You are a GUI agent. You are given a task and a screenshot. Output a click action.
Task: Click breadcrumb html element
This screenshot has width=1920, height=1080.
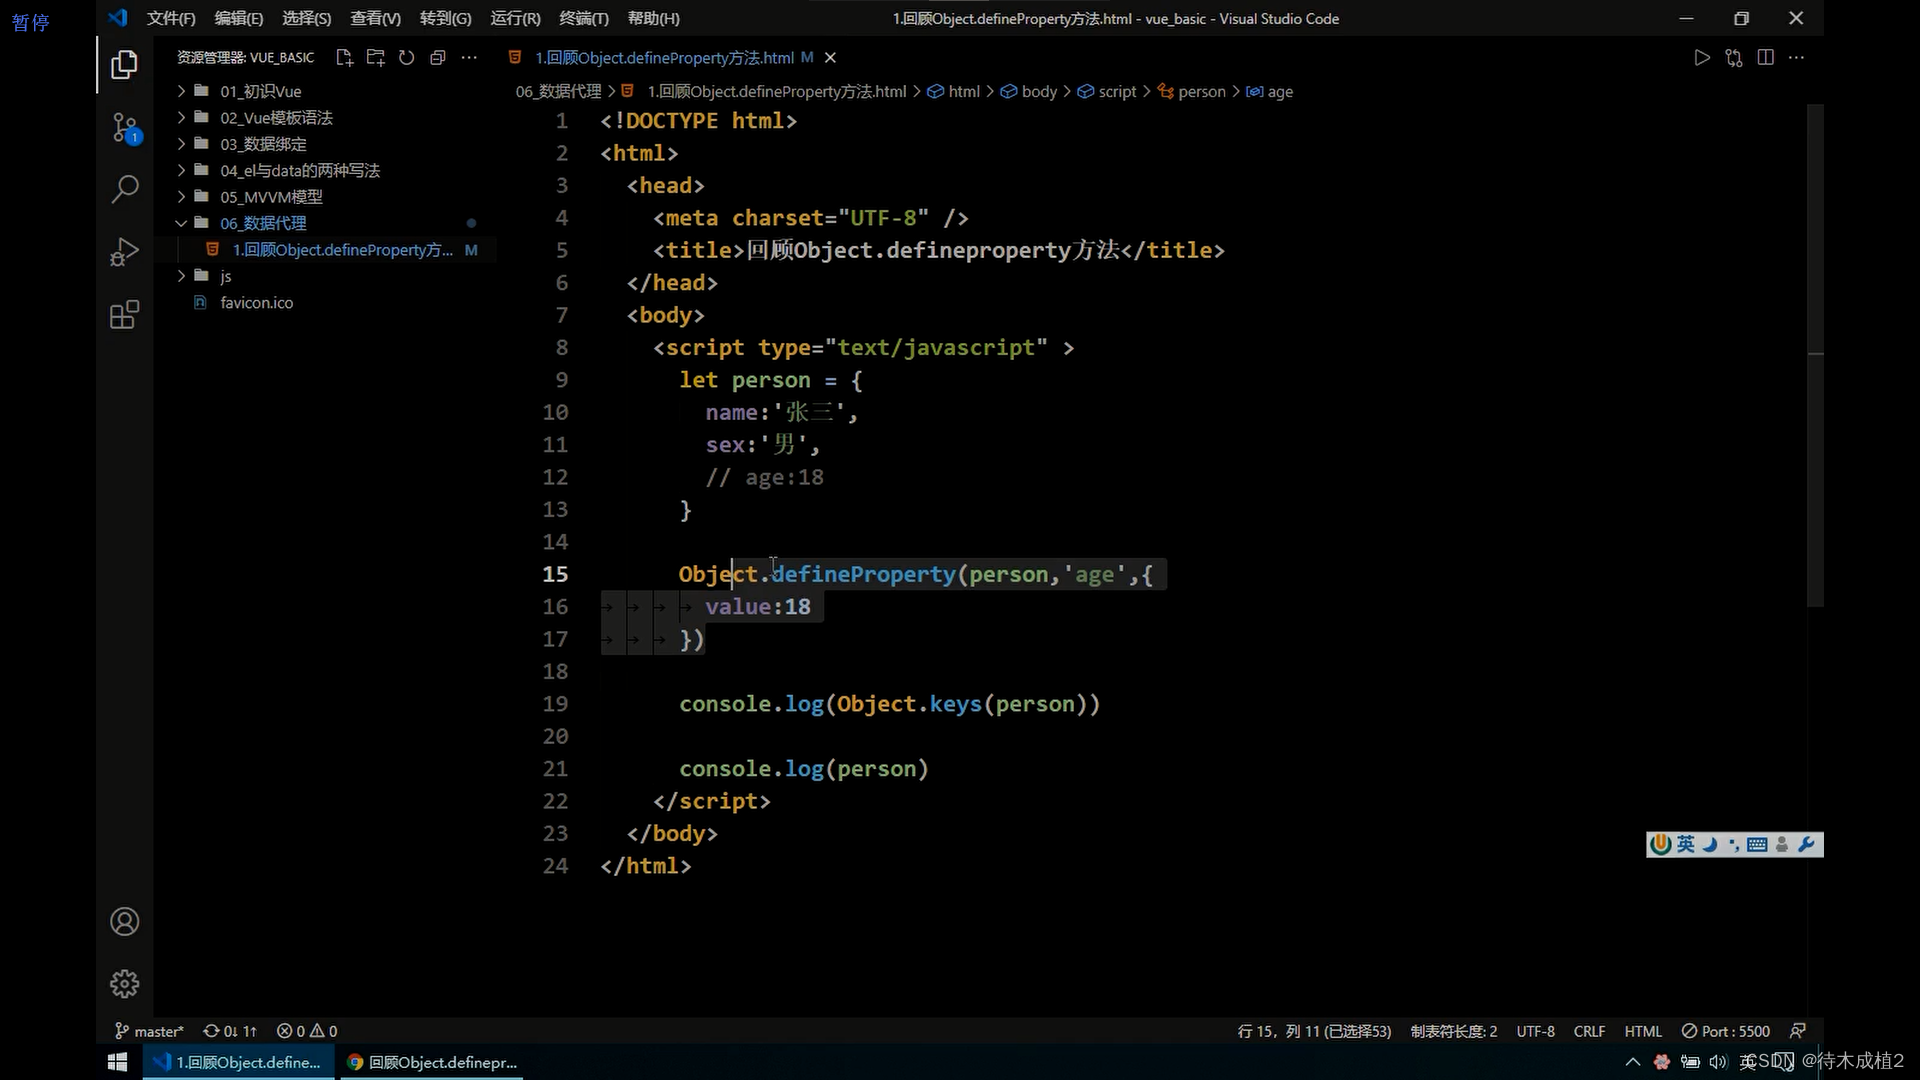(x=954, y=91)
